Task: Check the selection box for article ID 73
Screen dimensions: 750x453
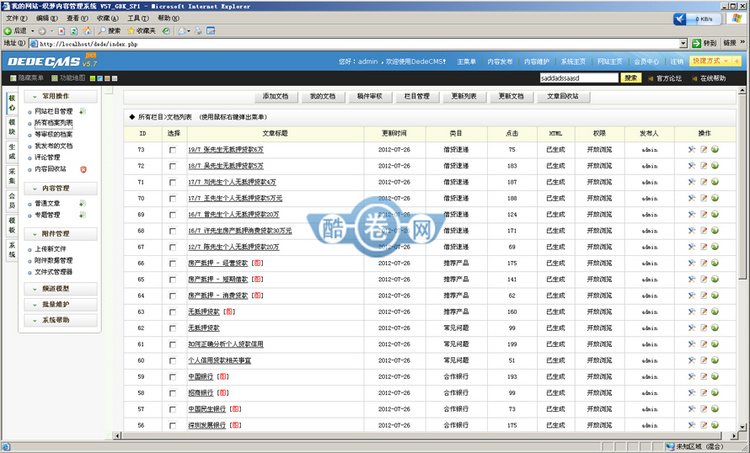Action: pos(172,149)
